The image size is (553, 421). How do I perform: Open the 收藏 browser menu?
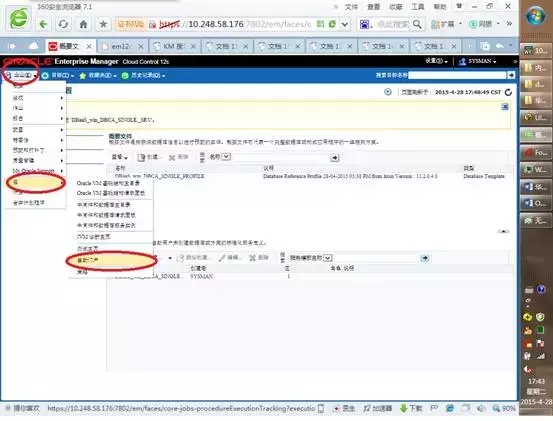[396, 7]
